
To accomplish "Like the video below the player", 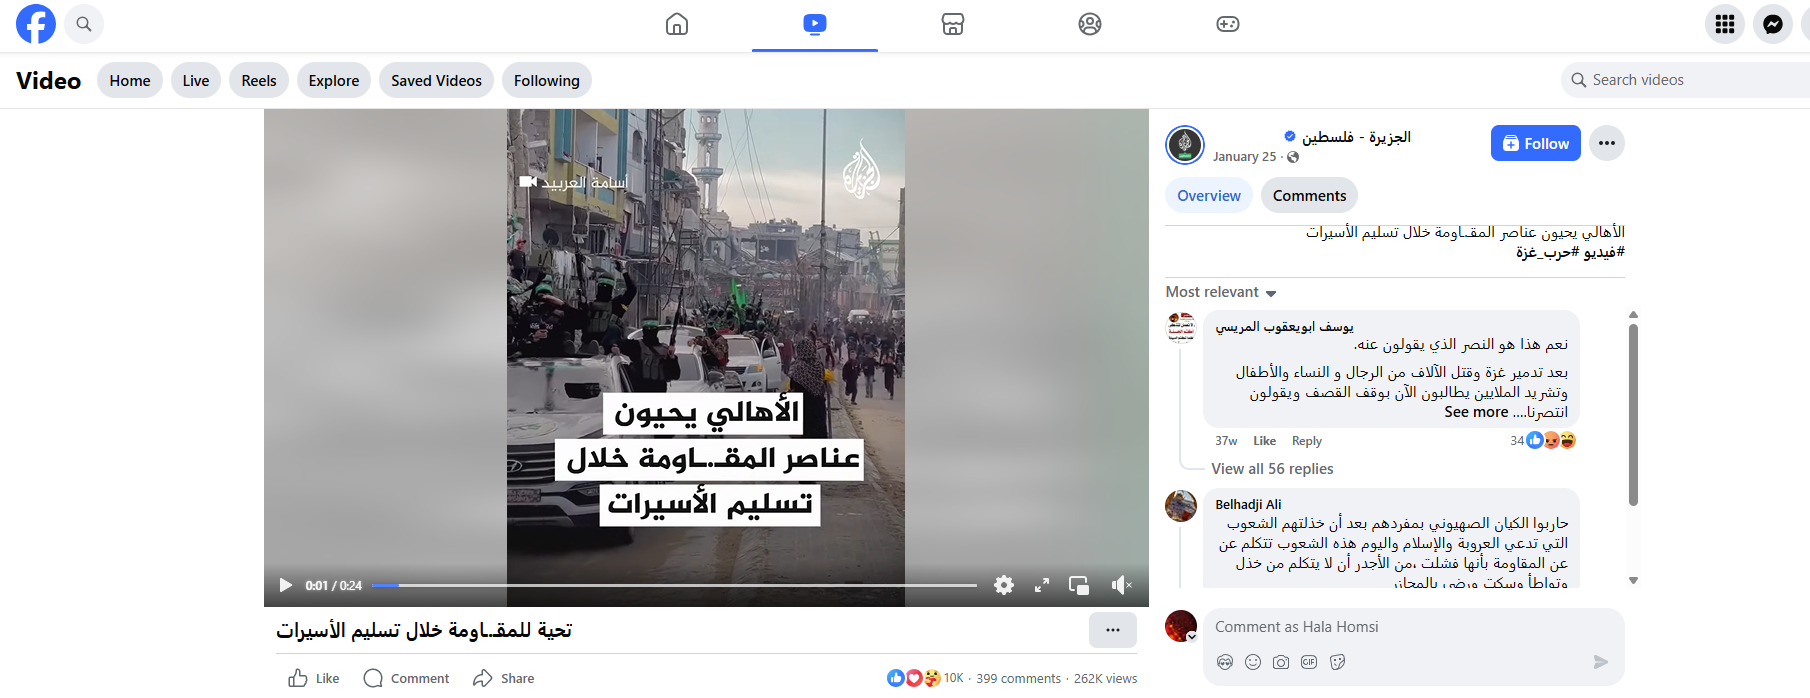I will pos(314,678).
